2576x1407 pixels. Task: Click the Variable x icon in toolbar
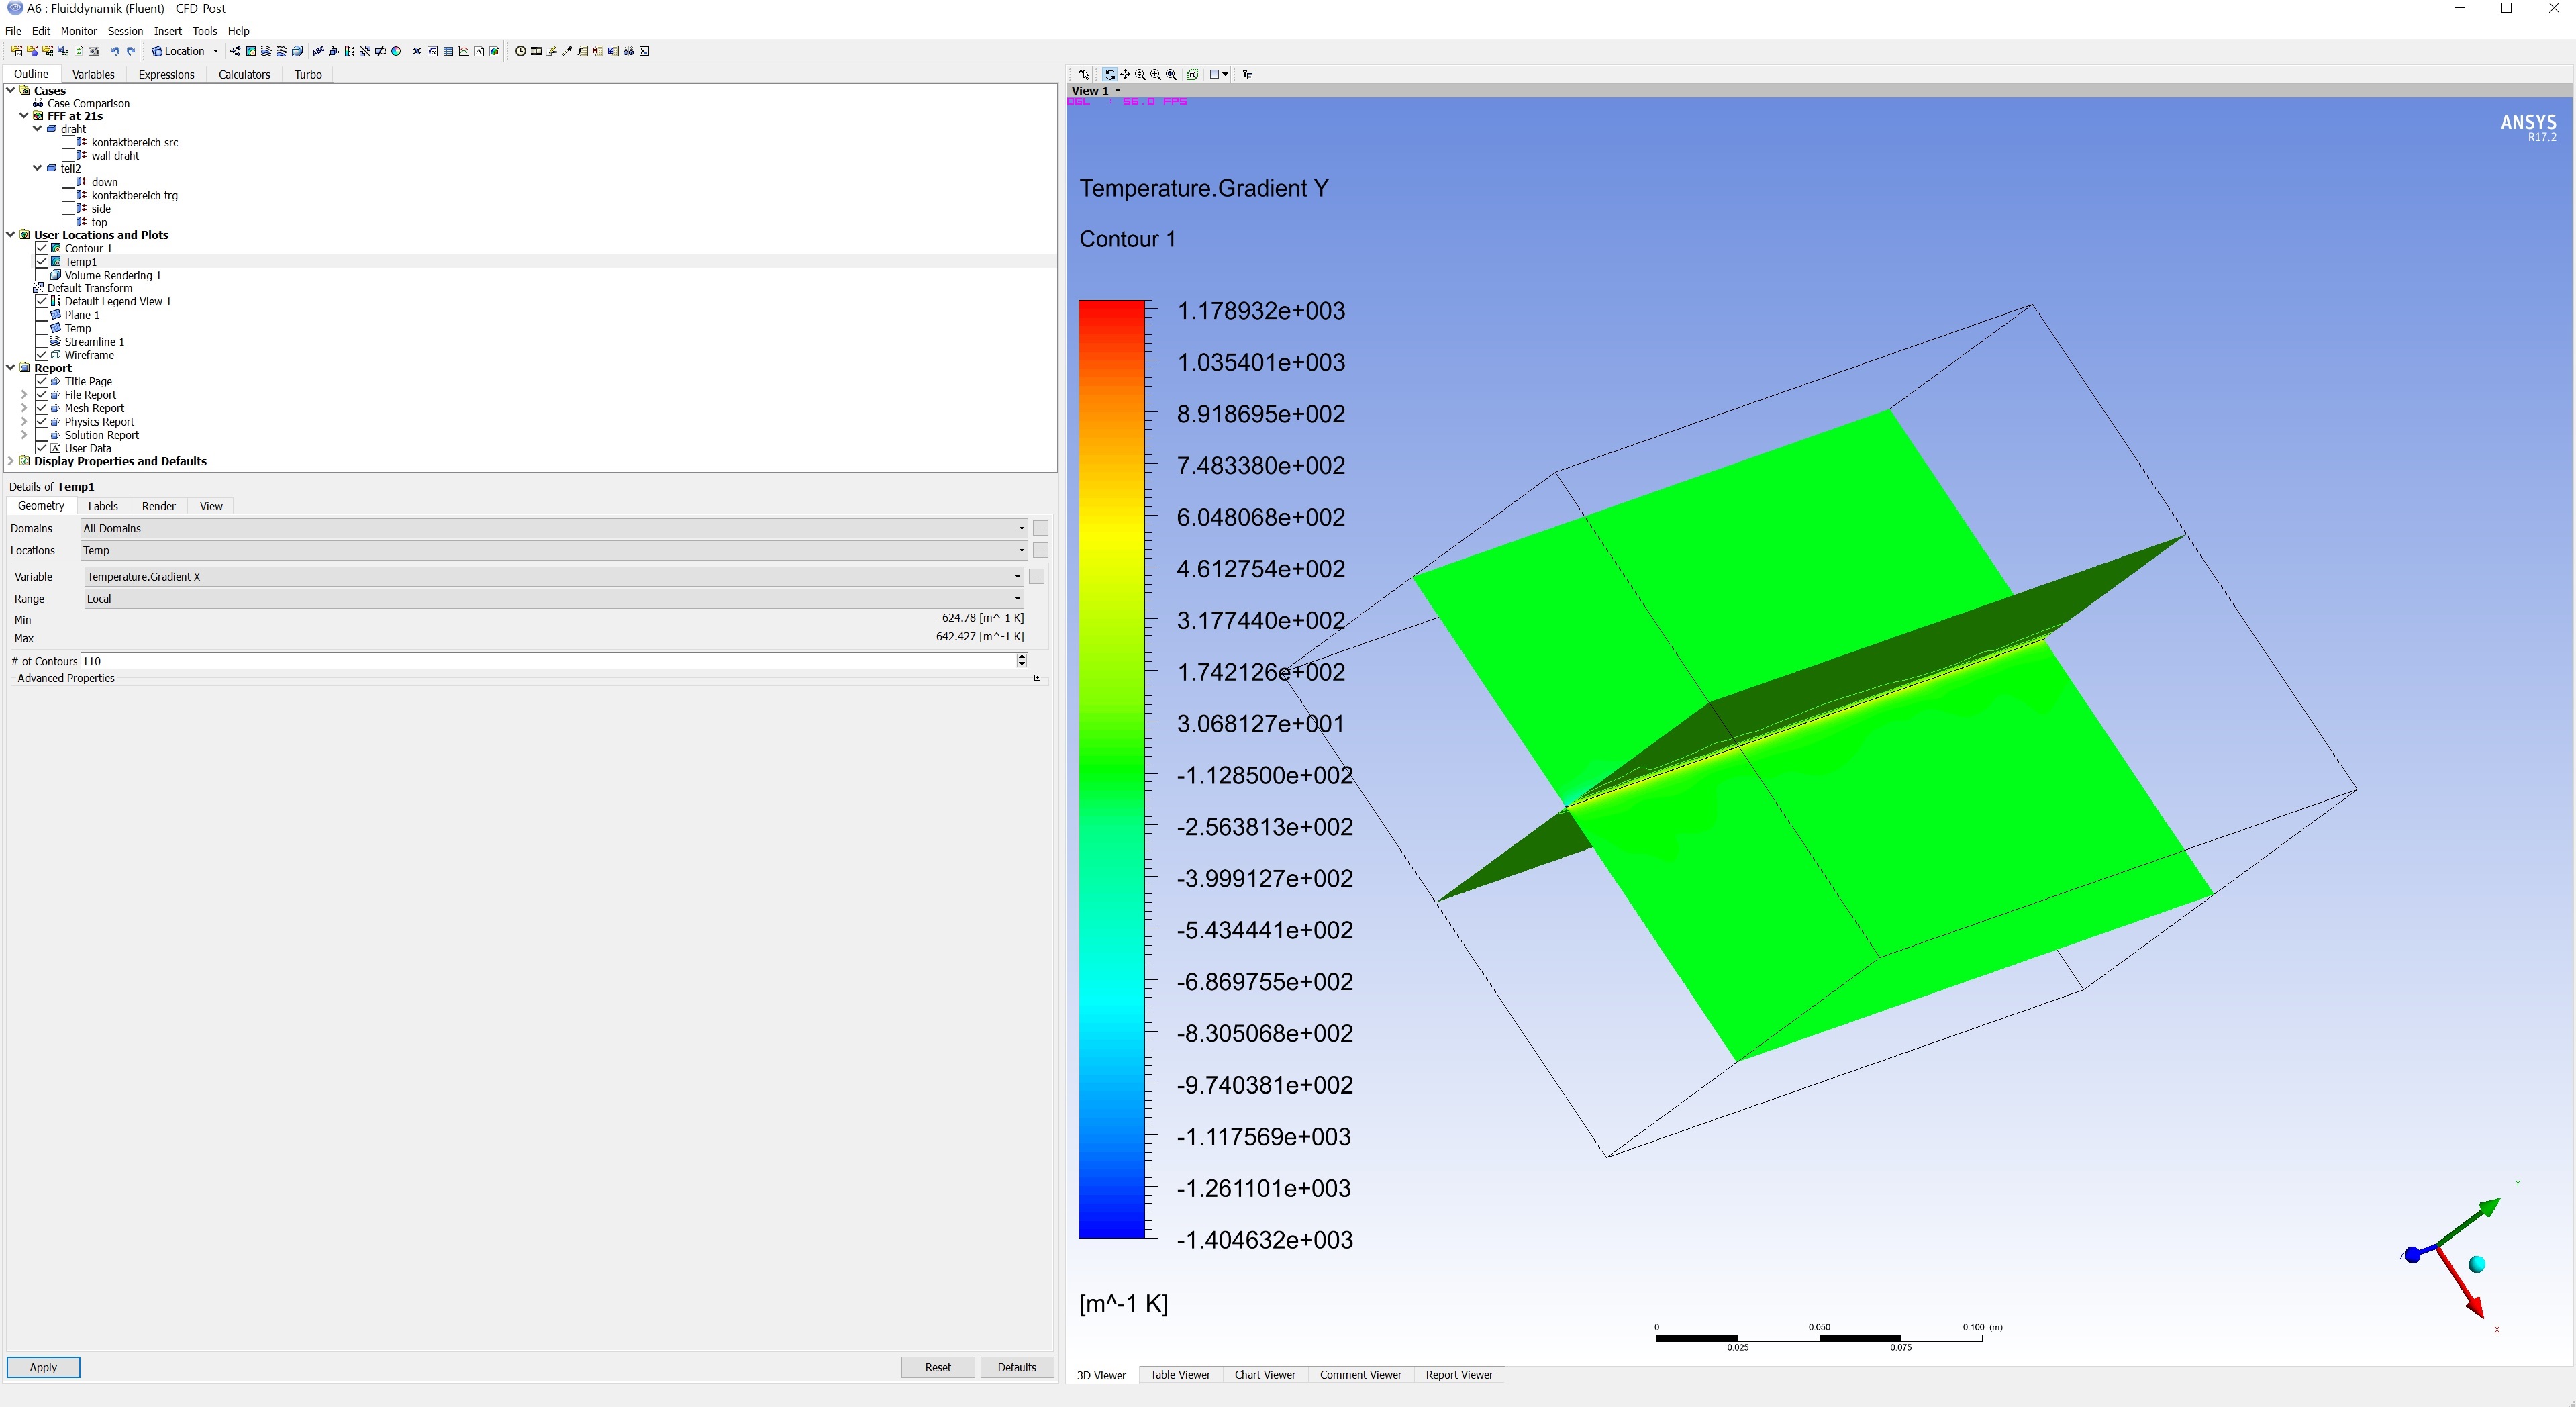(x=417, y=51)
